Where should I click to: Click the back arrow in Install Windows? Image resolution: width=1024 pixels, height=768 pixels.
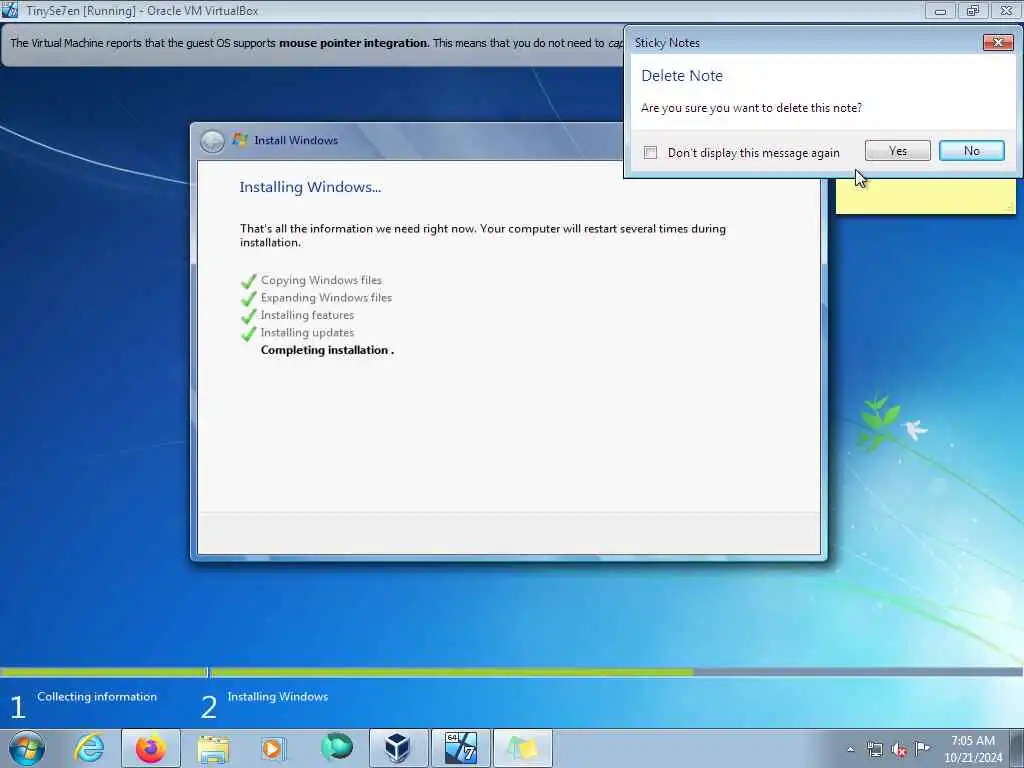[212, 141]
